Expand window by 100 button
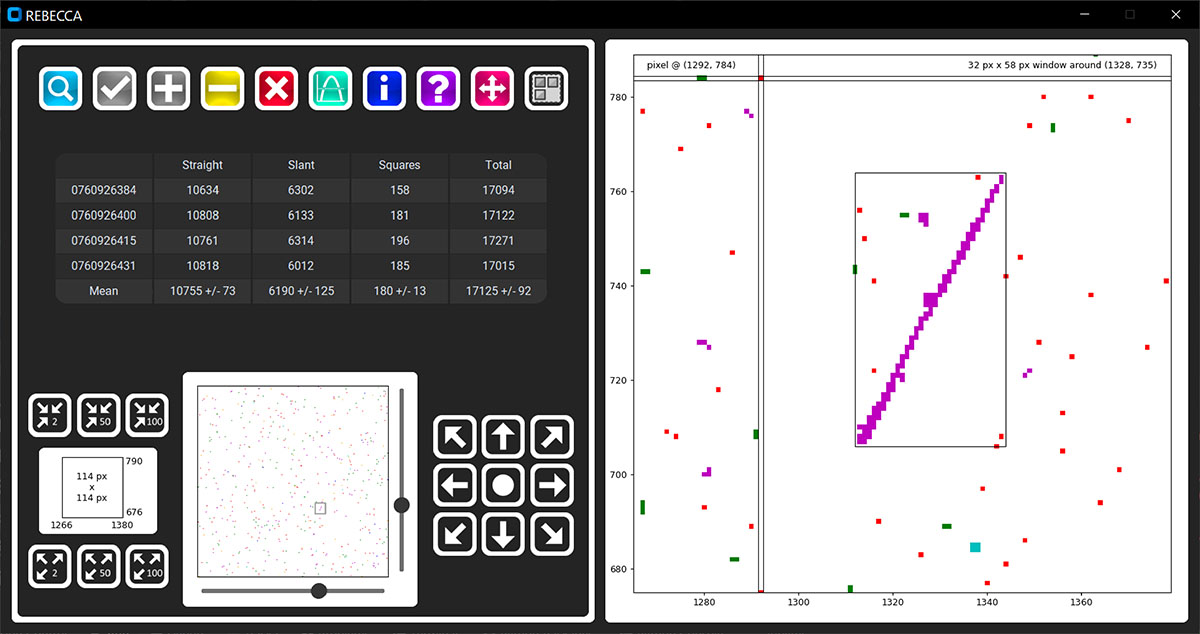 tap(147, 566)
